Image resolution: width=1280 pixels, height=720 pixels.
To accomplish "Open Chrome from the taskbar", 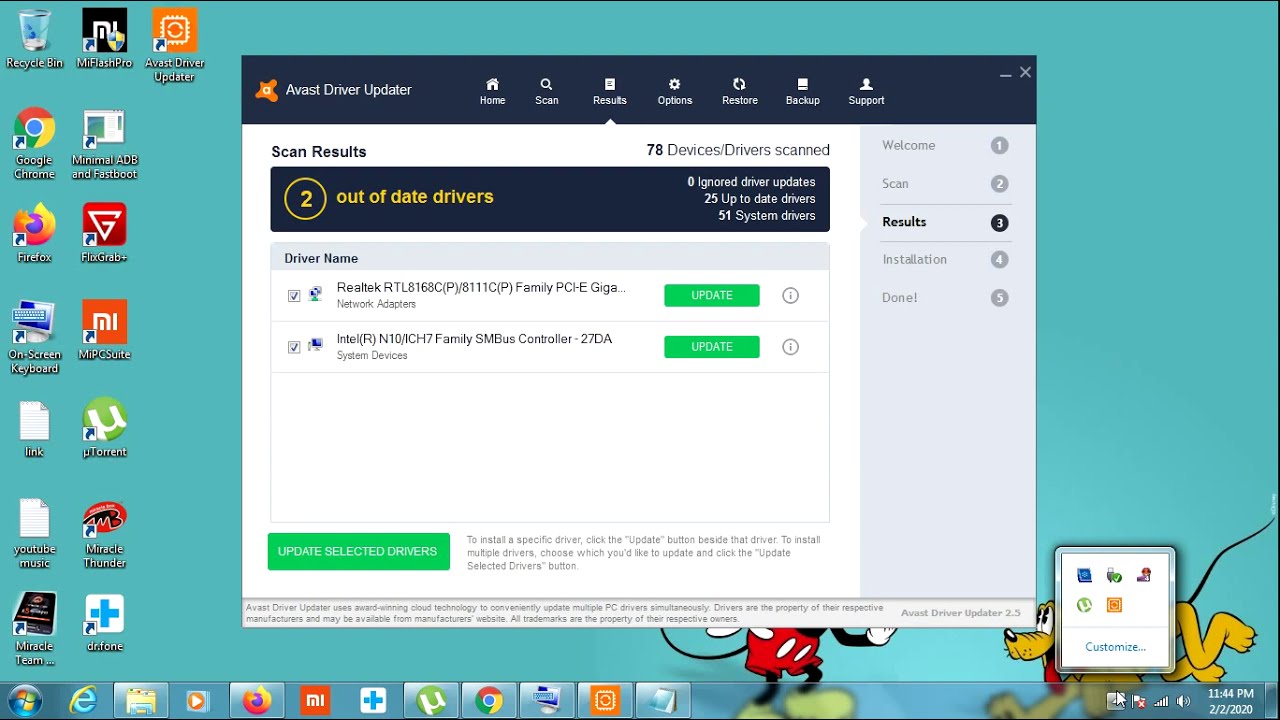I will 489,701.
